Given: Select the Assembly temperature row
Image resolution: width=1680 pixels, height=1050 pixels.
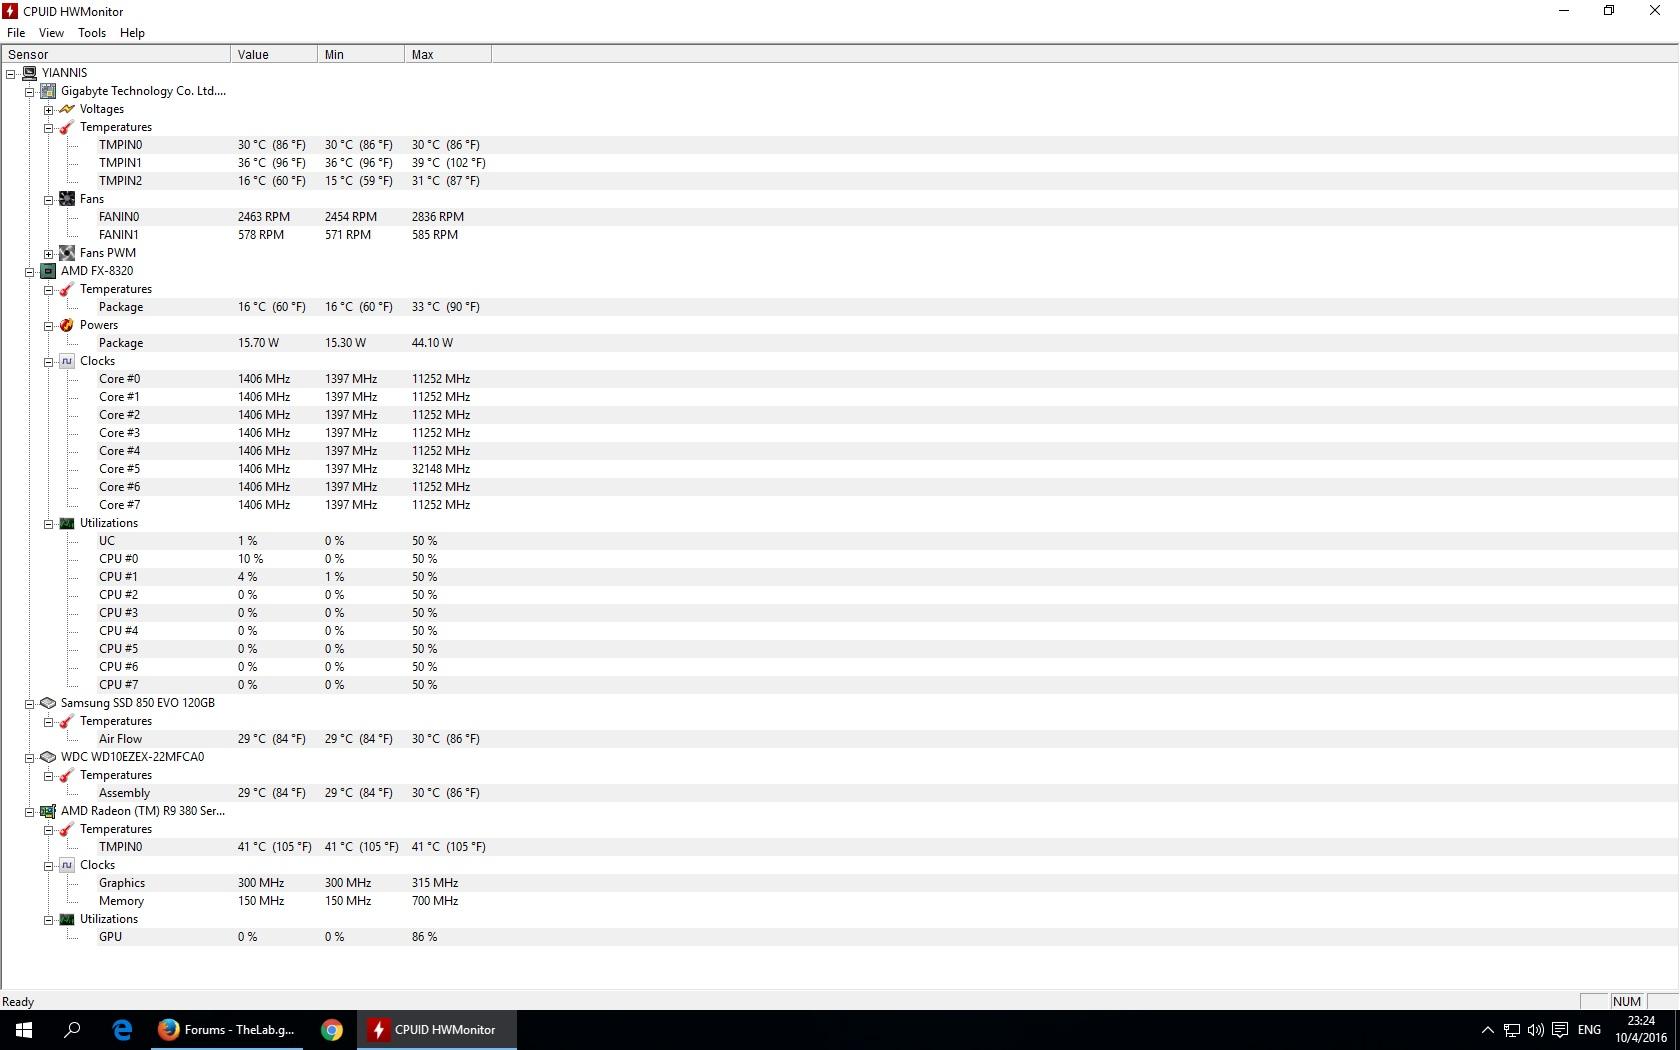Looking at the screenshot, I should coord(840,793).
